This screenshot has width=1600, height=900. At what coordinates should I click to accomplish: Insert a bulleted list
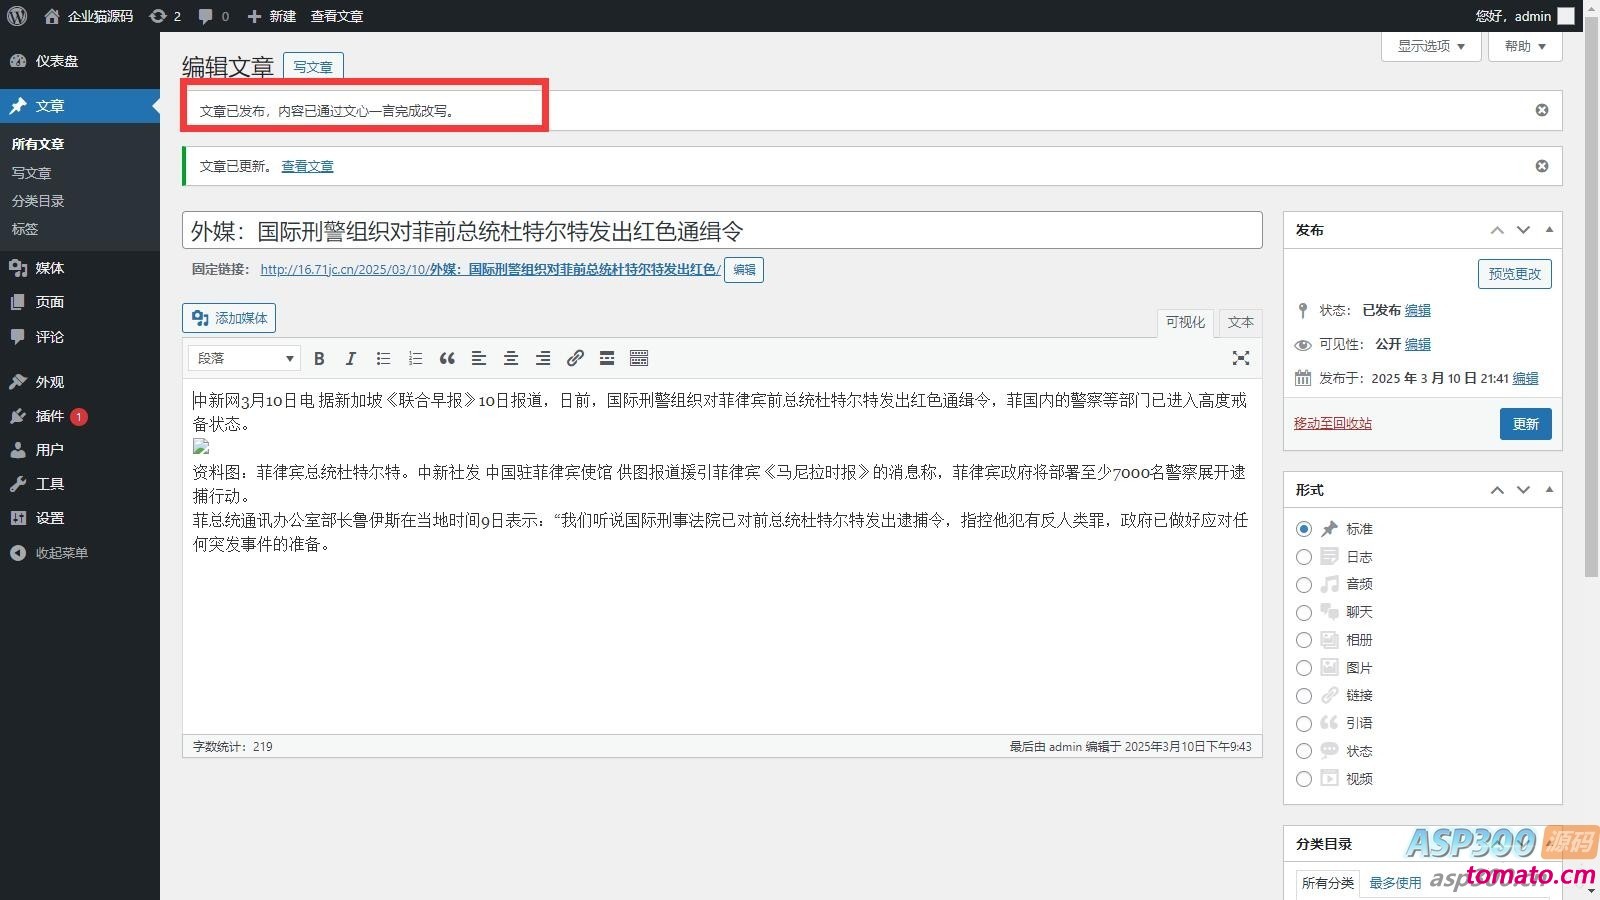383,358
